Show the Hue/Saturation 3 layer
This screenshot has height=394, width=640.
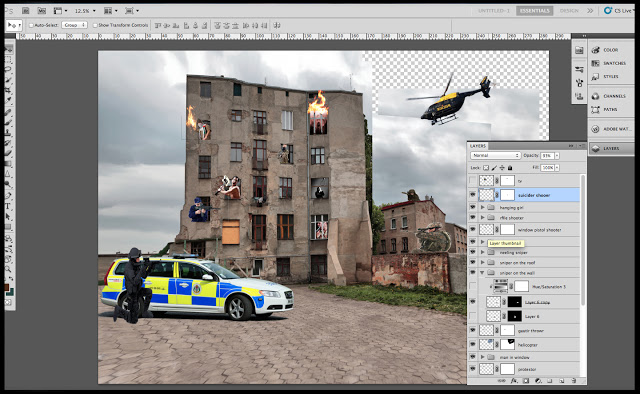point(473,287)
